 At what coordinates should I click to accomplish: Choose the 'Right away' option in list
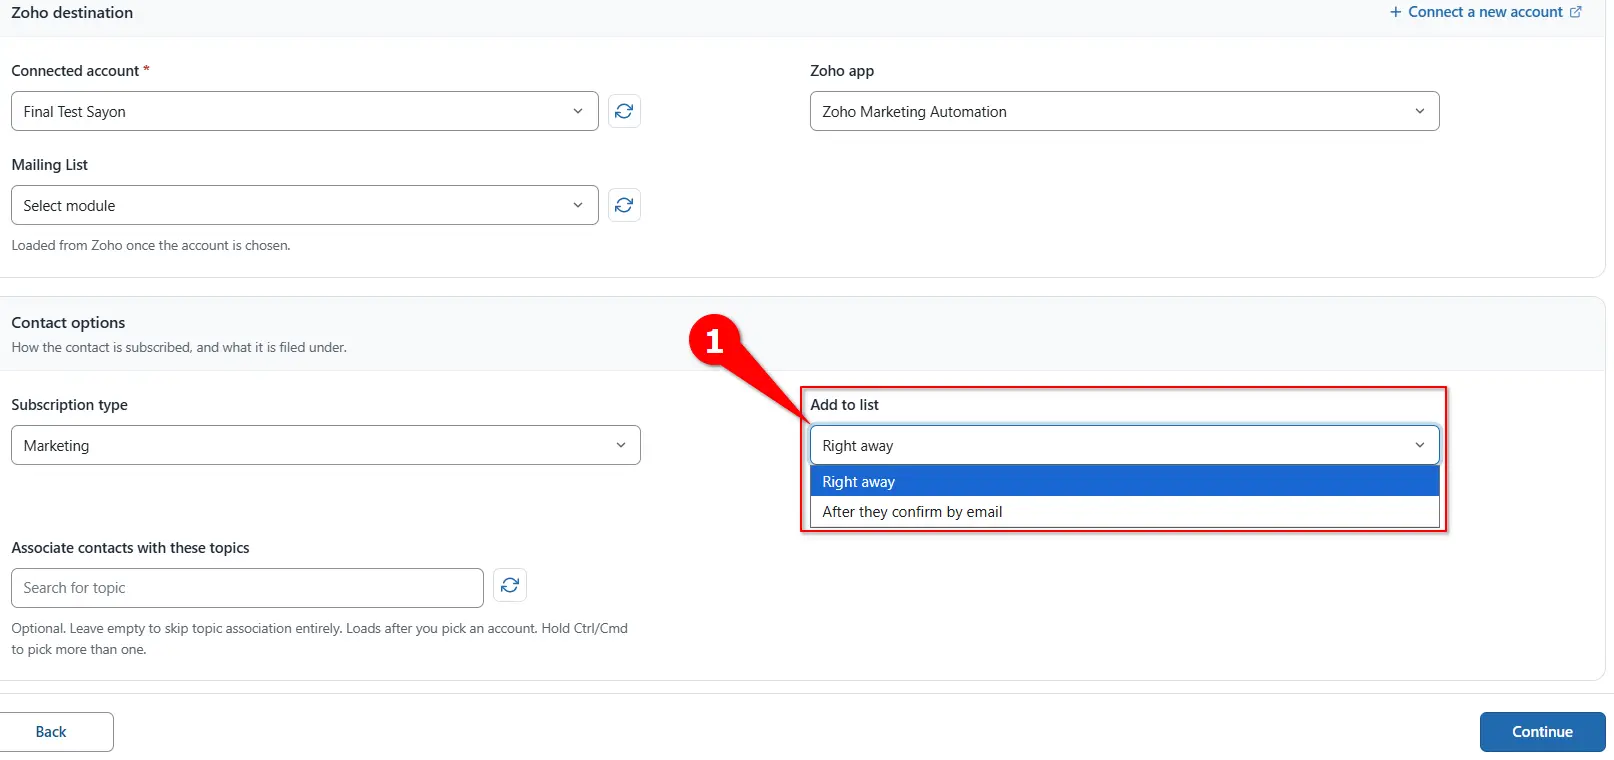pyautogui.click(x=1124, y=482)
